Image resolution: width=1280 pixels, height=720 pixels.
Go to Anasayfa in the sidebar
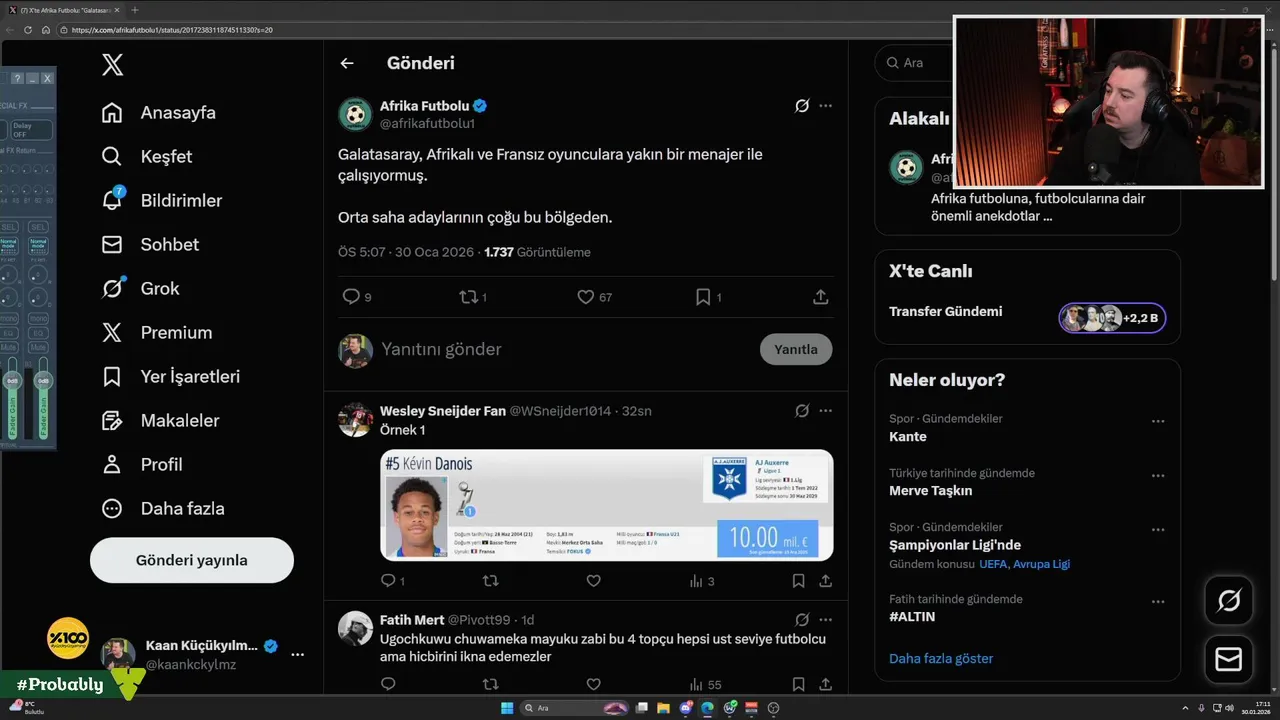click(x=159, y=112)
